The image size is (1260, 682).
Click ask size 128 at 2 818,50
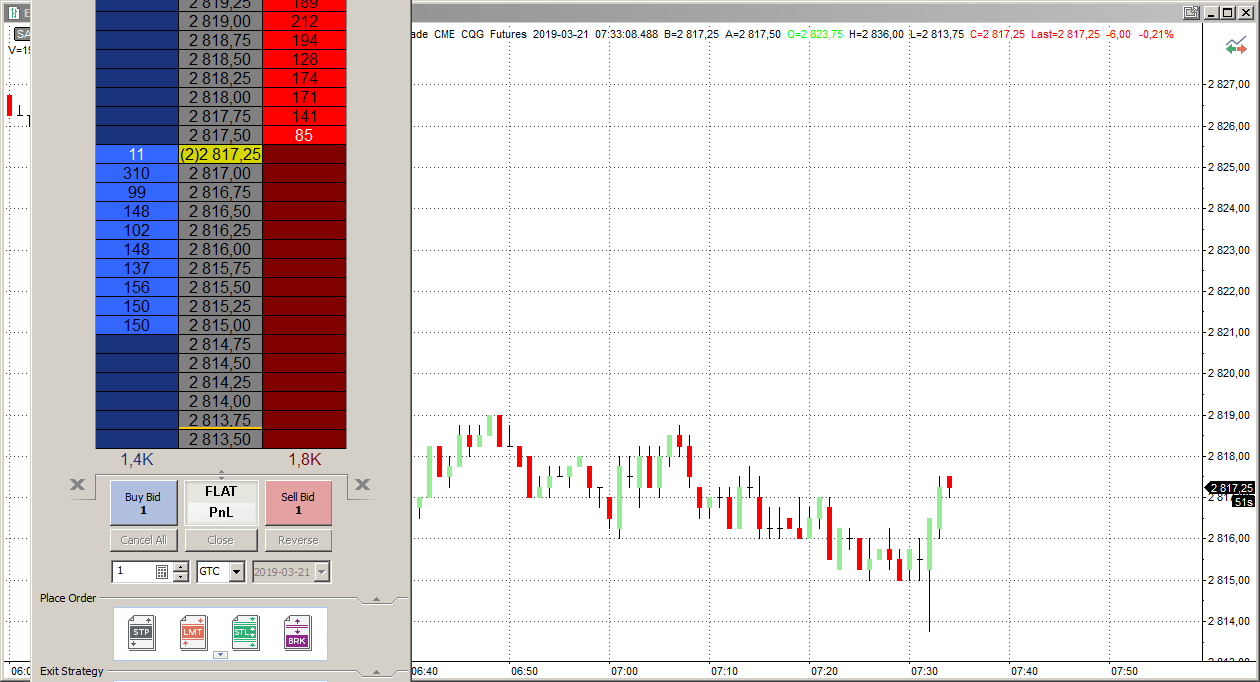(x=305, y=60)
